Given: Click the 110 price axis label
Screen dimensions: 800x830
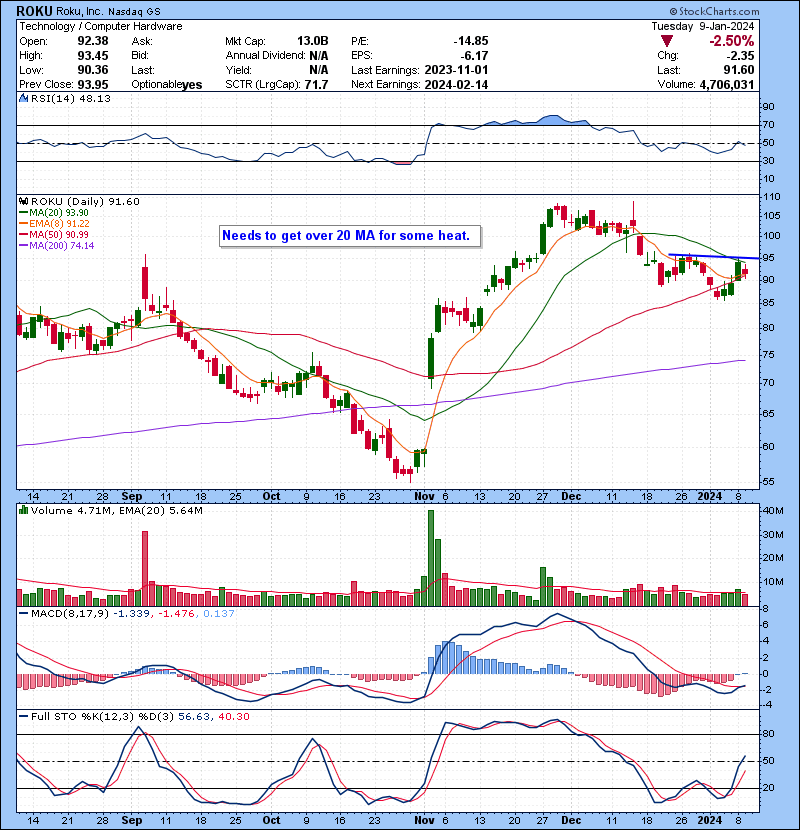Looking at the screenshot, I should (x=771, y=197).
